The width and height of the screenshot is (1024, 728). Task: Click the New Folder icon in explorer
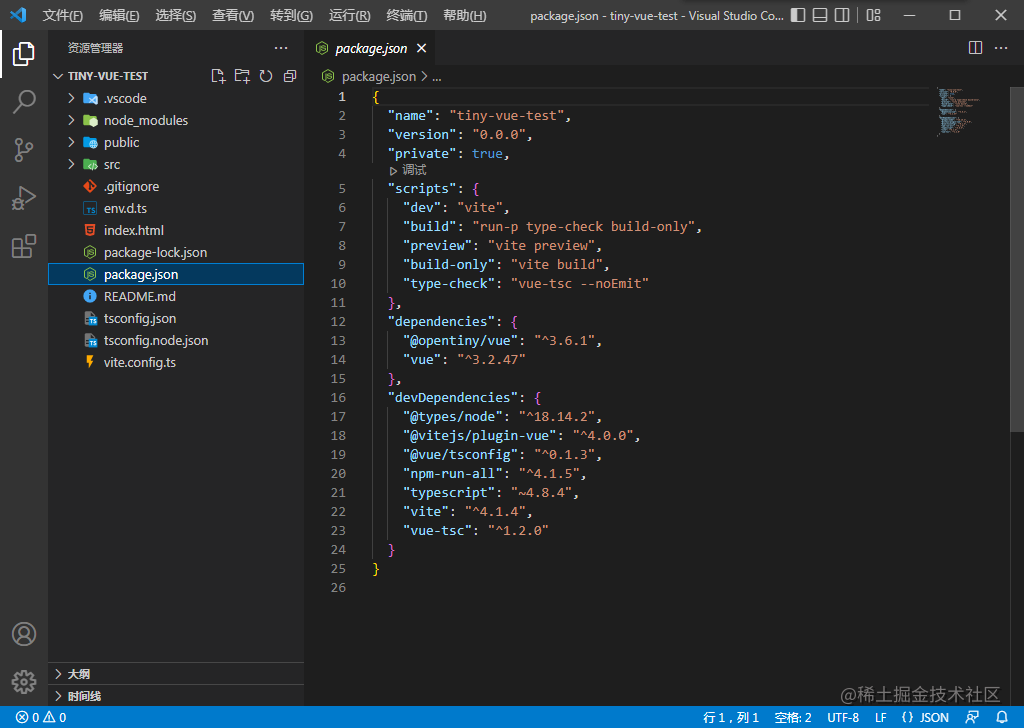(242, 76)
